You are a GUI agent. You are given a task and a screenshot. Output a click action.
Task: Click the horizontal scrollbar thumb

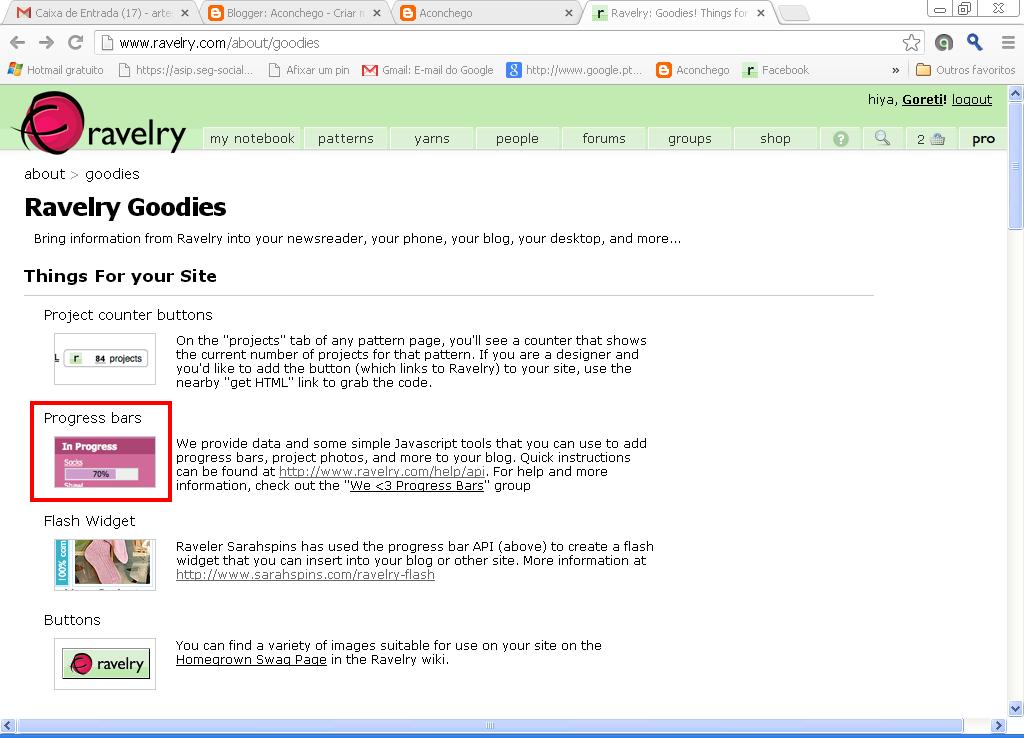[x=490, y=726]
